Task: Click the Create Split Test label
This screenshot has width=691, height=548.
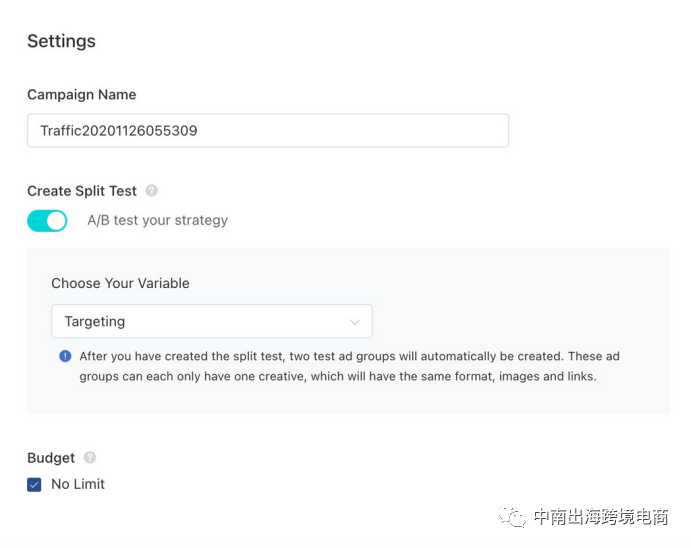Action: click(82, 190)
